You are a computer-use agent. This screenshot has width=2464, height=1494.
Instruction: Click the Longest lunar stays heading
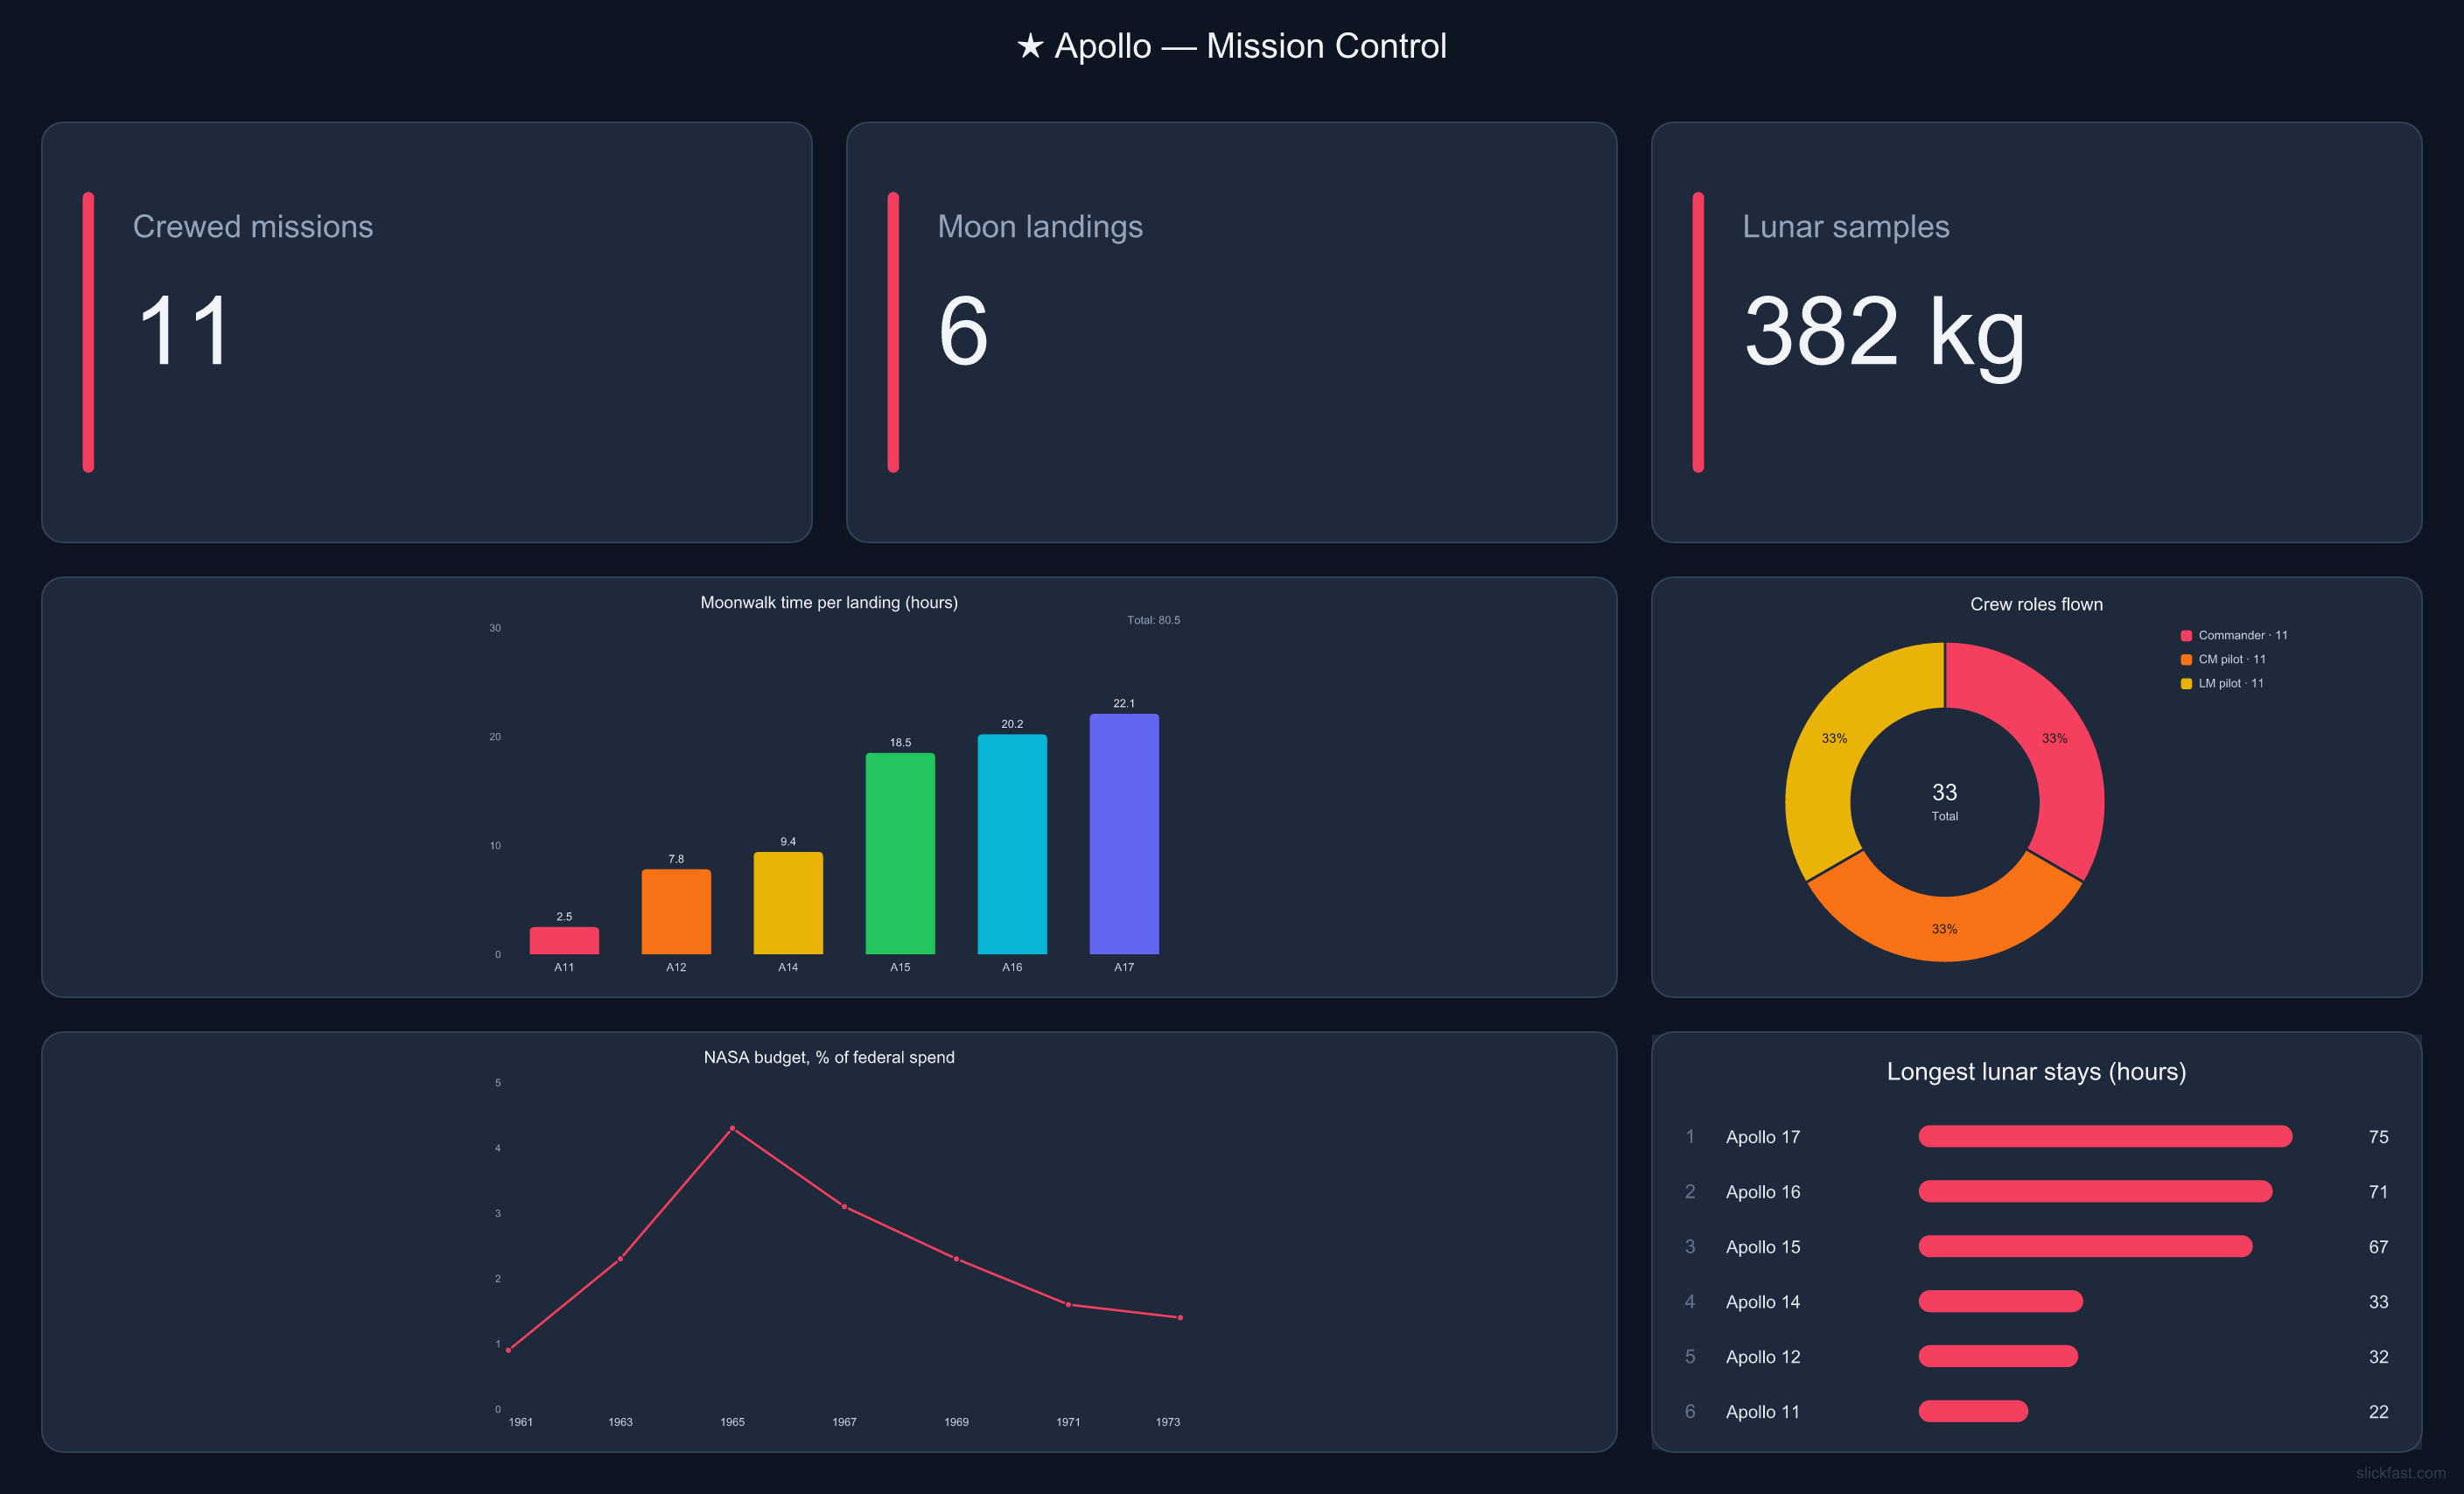tap(2036, 1072)
